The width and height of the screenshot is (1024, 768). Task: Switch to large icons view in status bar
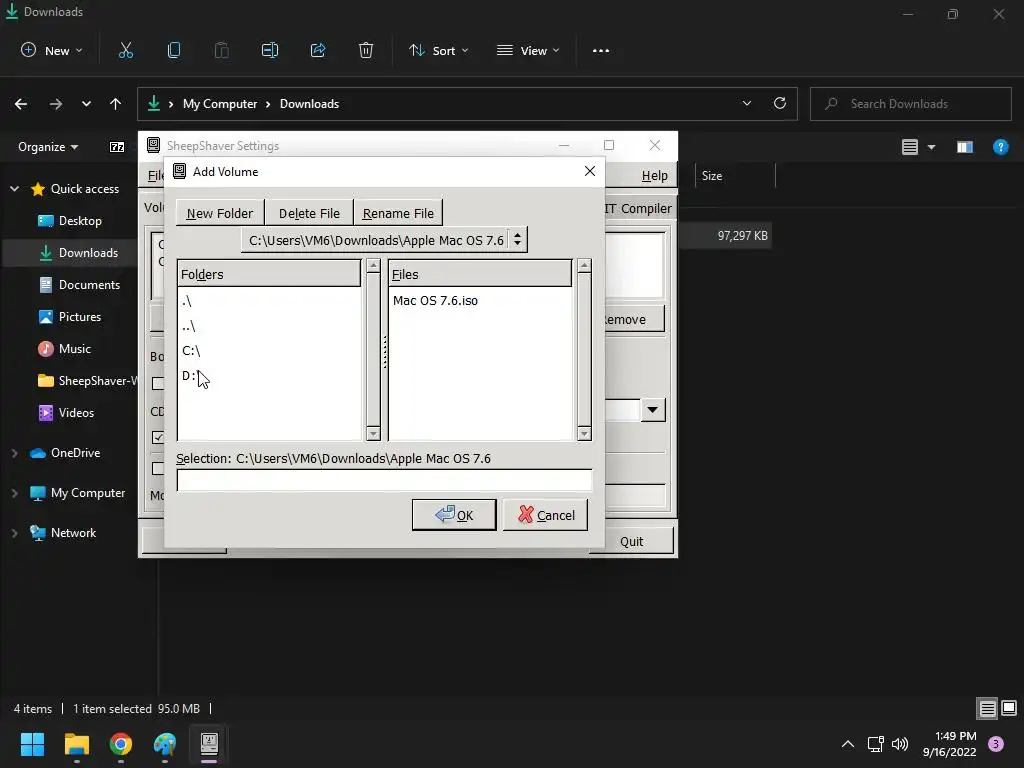[1009, 708]
